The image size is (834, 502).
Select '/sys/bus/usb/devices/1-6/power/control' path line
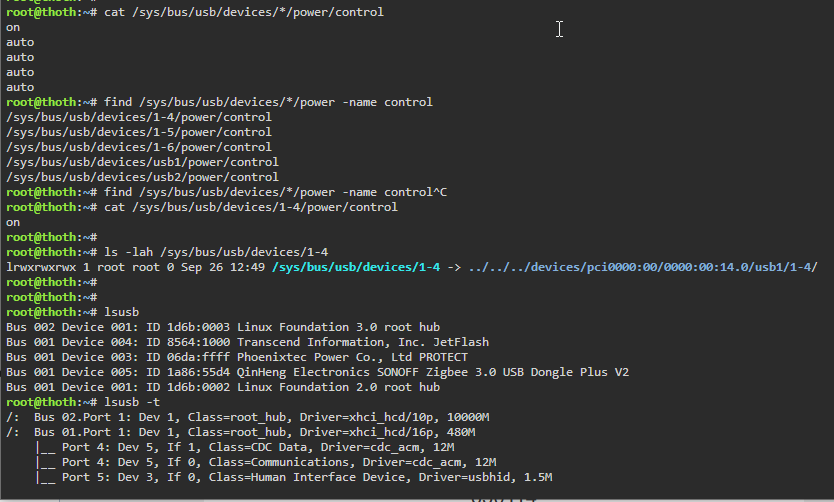[x=139, y=147]
